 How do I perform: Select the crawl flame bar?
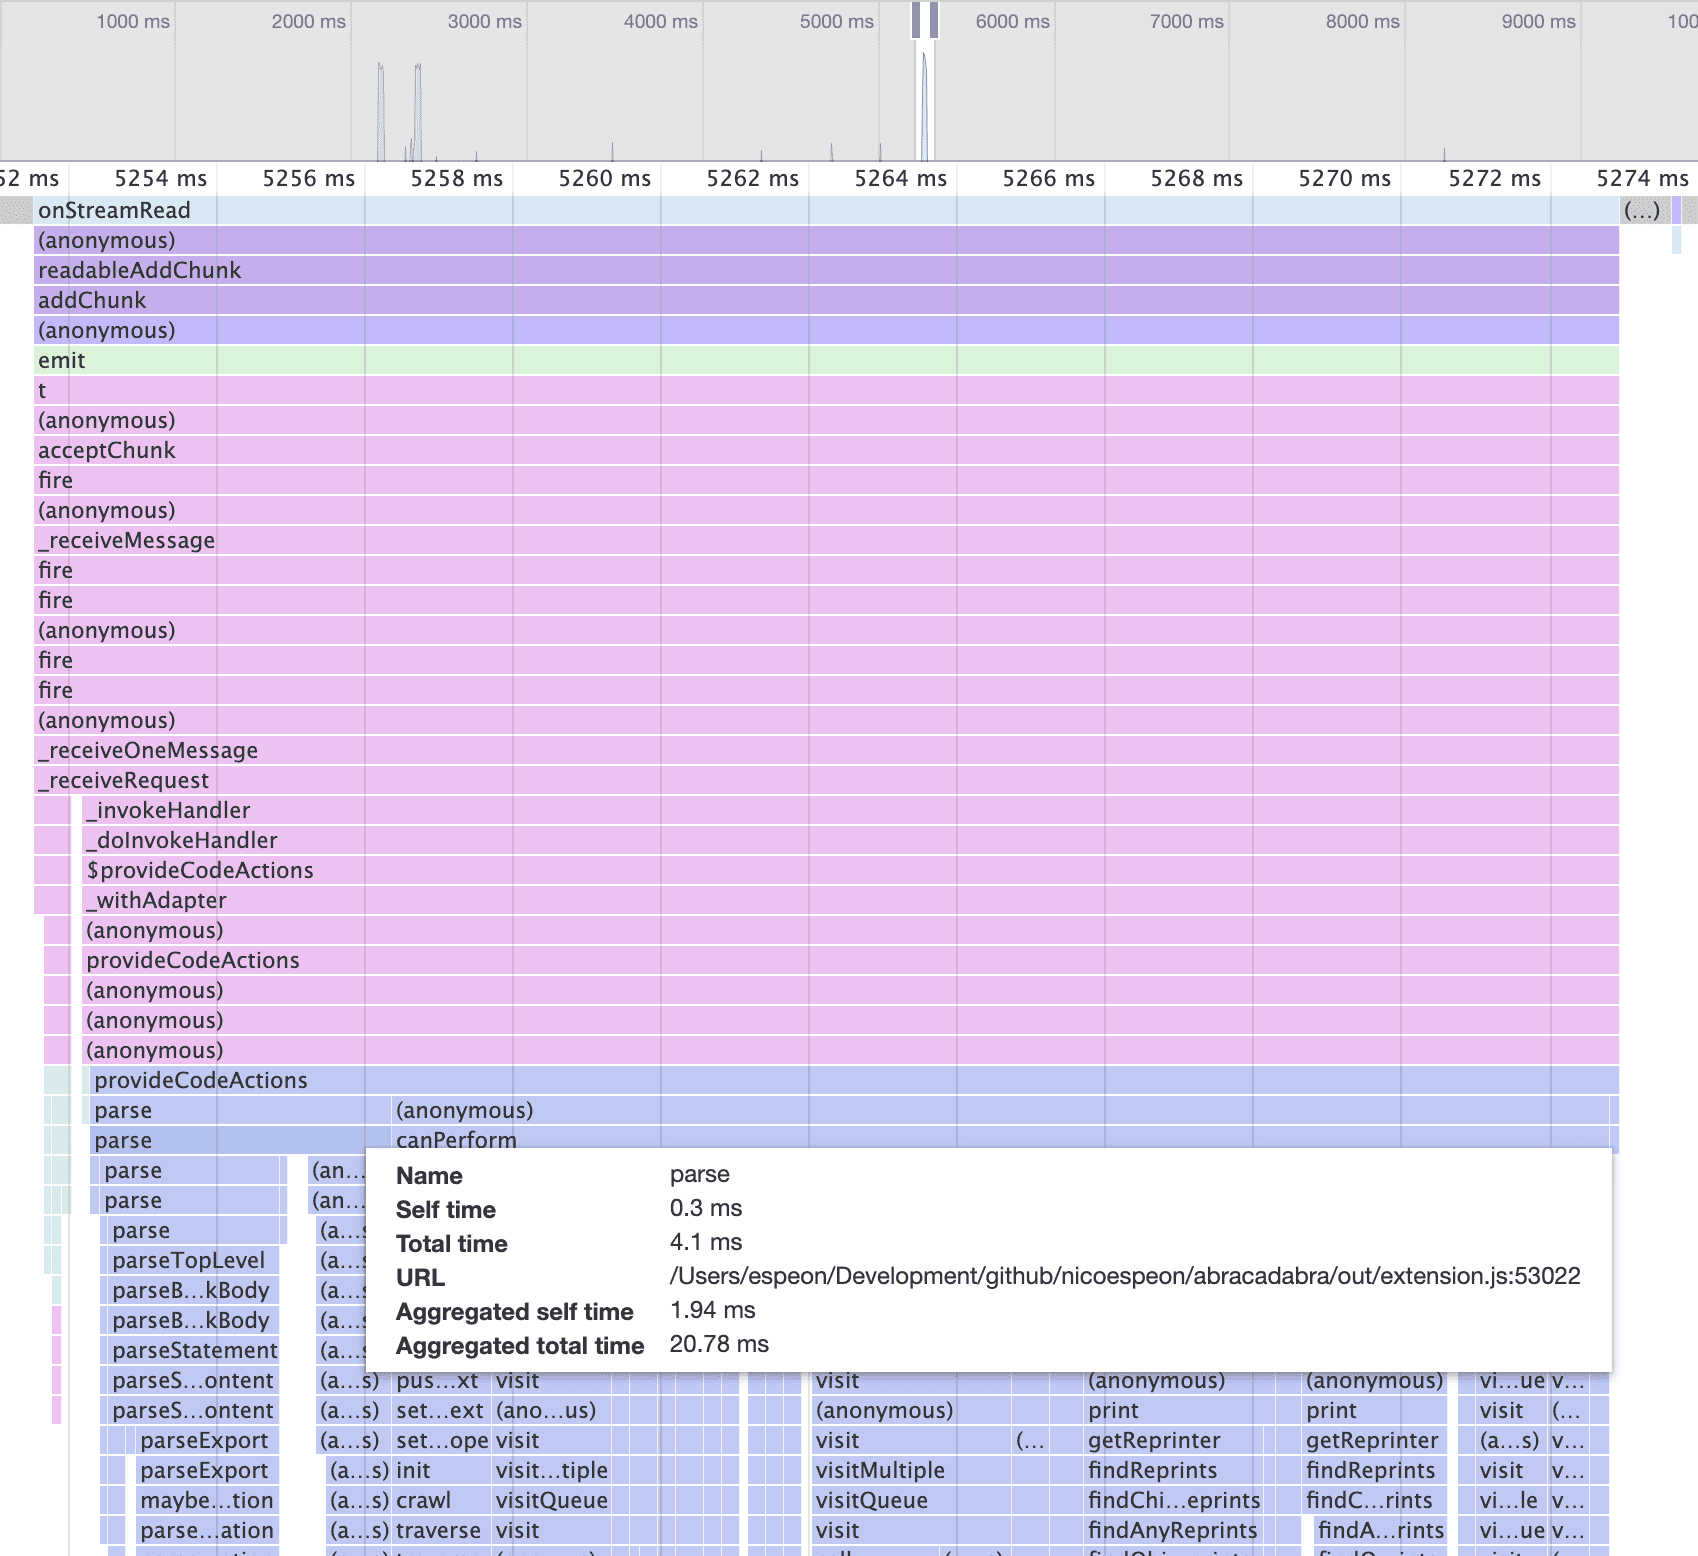pyautogui.click(x=440, y=1500)
